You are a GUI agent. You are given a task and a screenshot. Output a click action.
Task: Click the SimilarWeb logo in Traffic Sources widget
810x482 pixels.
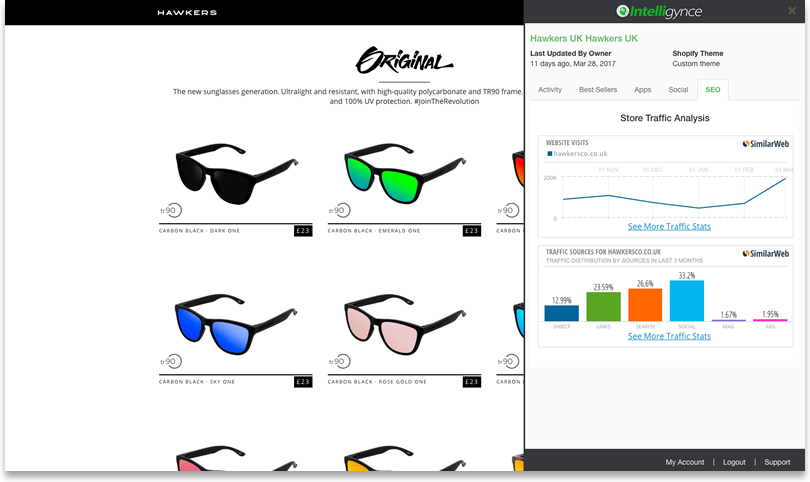tap(766, 254)
